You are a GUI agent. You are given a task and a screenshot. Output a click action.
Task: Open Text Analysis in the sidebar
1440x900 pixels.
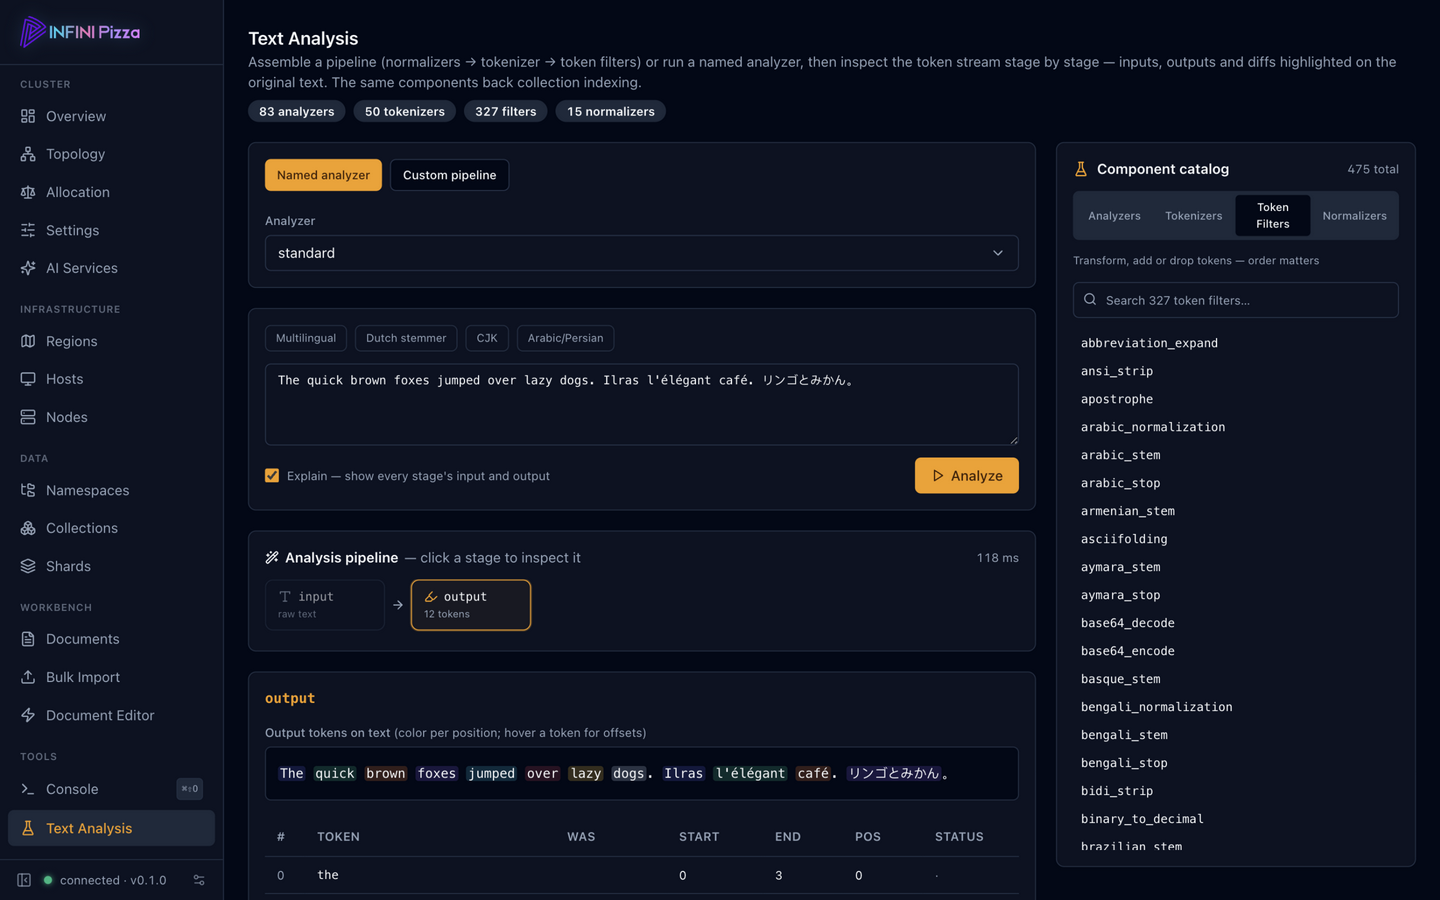click(x=111, y=828)
